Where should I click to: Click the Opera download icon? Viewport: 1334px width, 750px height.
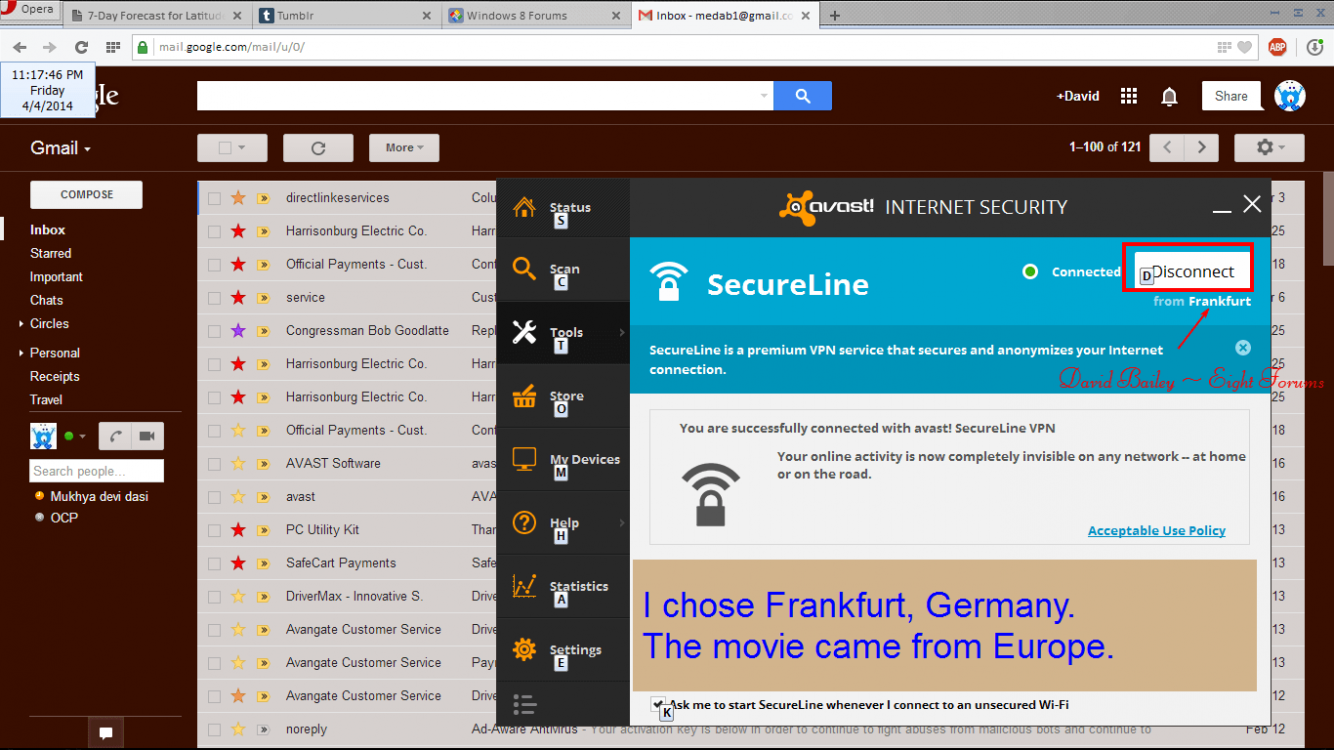pyautogui.click(x=1316, y=47)
